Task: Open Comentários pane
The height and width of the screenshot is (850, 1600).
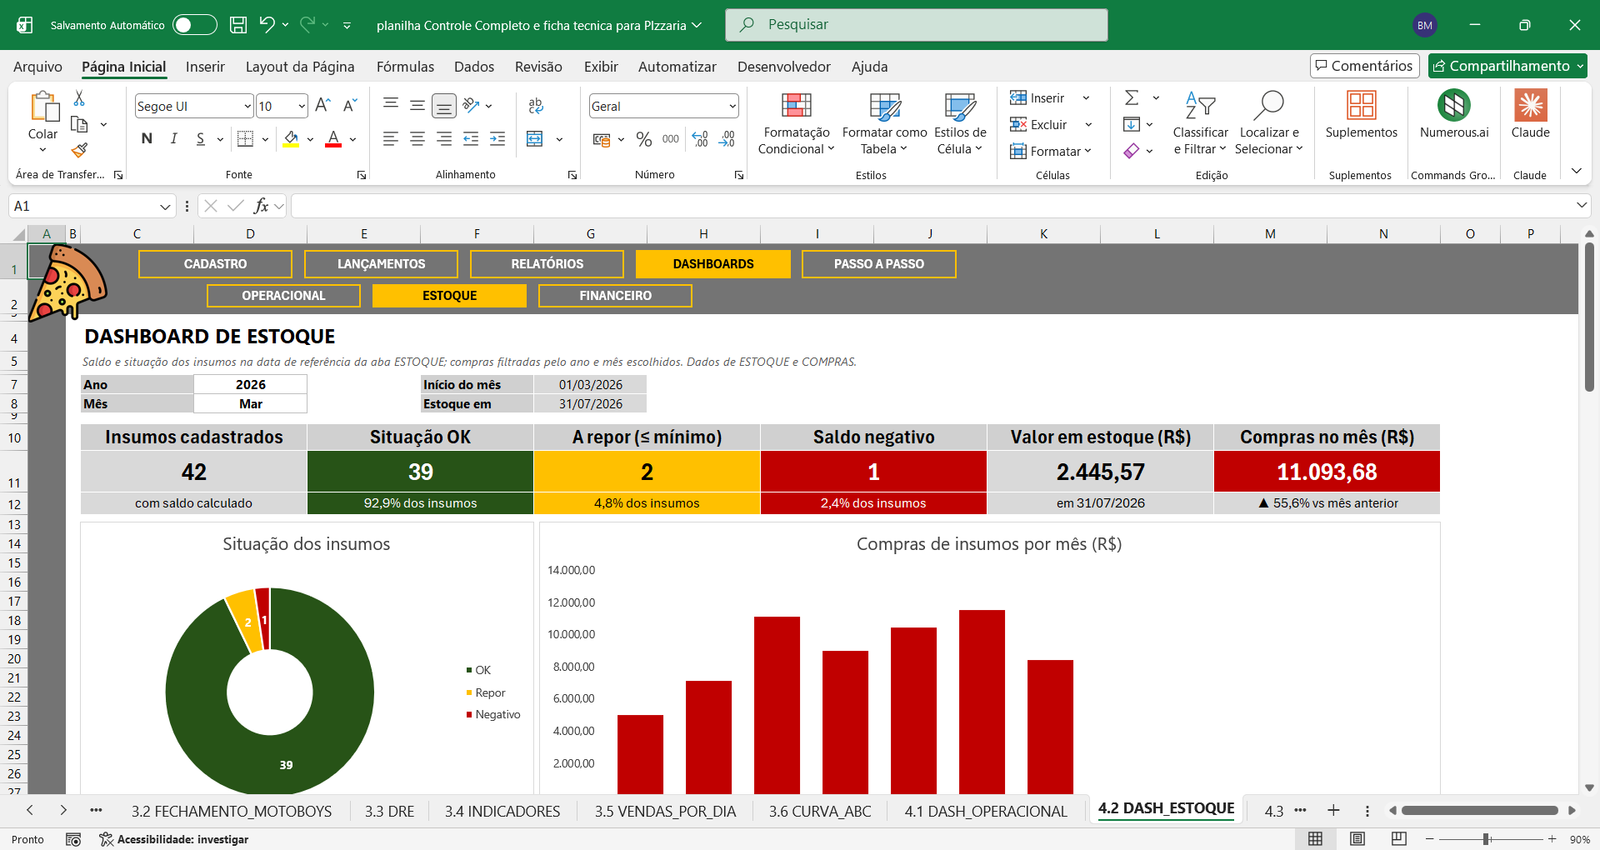Action: coord(1365,66)
